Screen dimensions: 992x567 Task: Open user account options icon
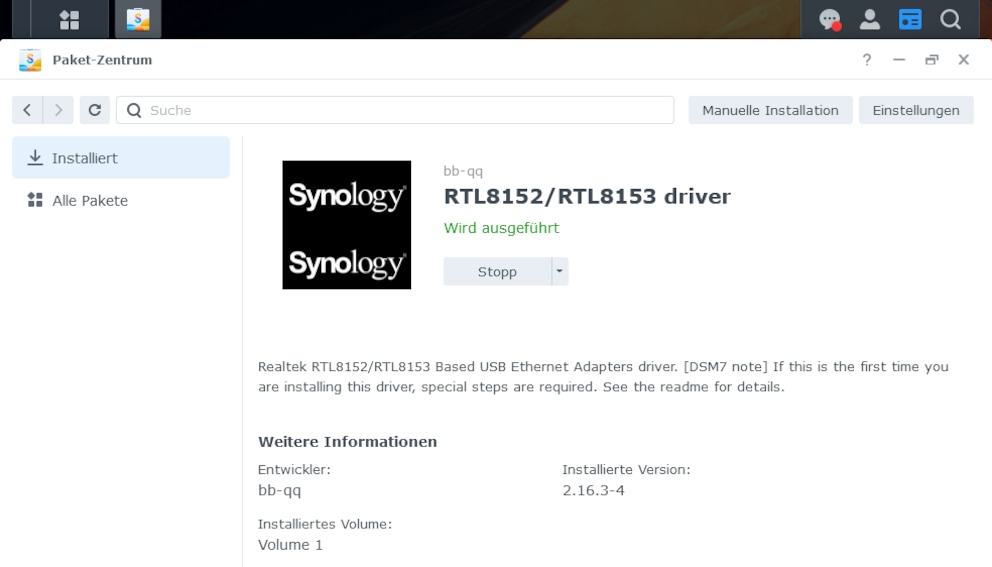tap(870, 20)
